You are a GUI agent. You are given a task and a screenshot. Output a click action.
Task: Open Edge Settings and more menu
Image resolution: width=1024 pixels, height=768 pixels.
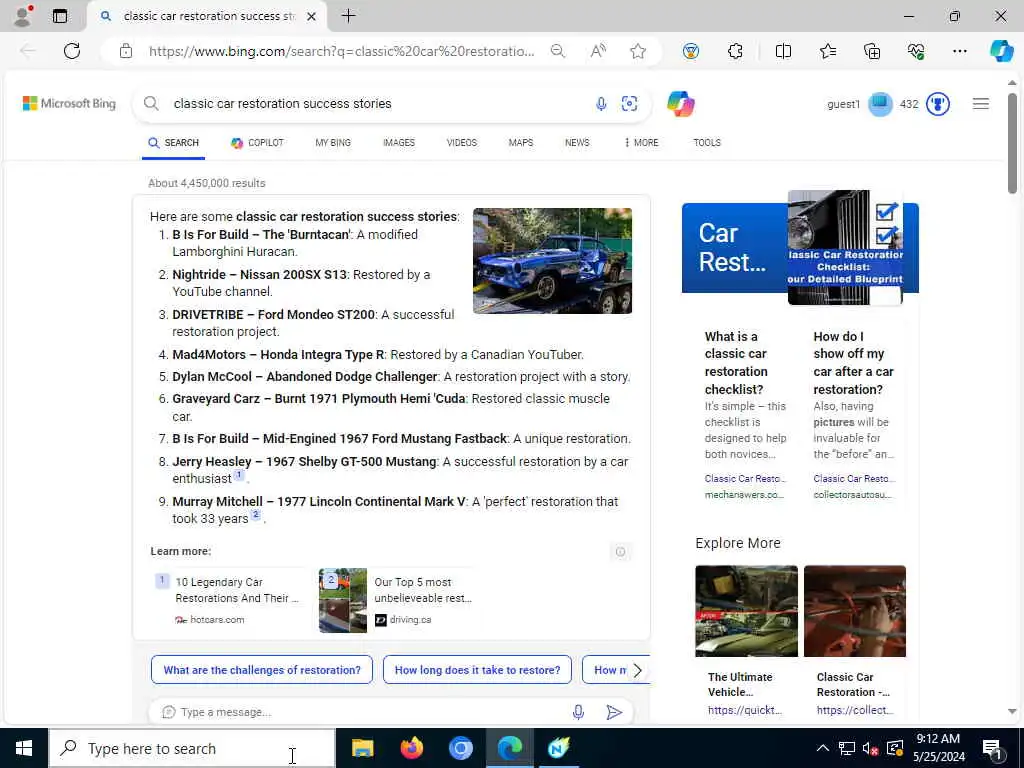point(959,51)
